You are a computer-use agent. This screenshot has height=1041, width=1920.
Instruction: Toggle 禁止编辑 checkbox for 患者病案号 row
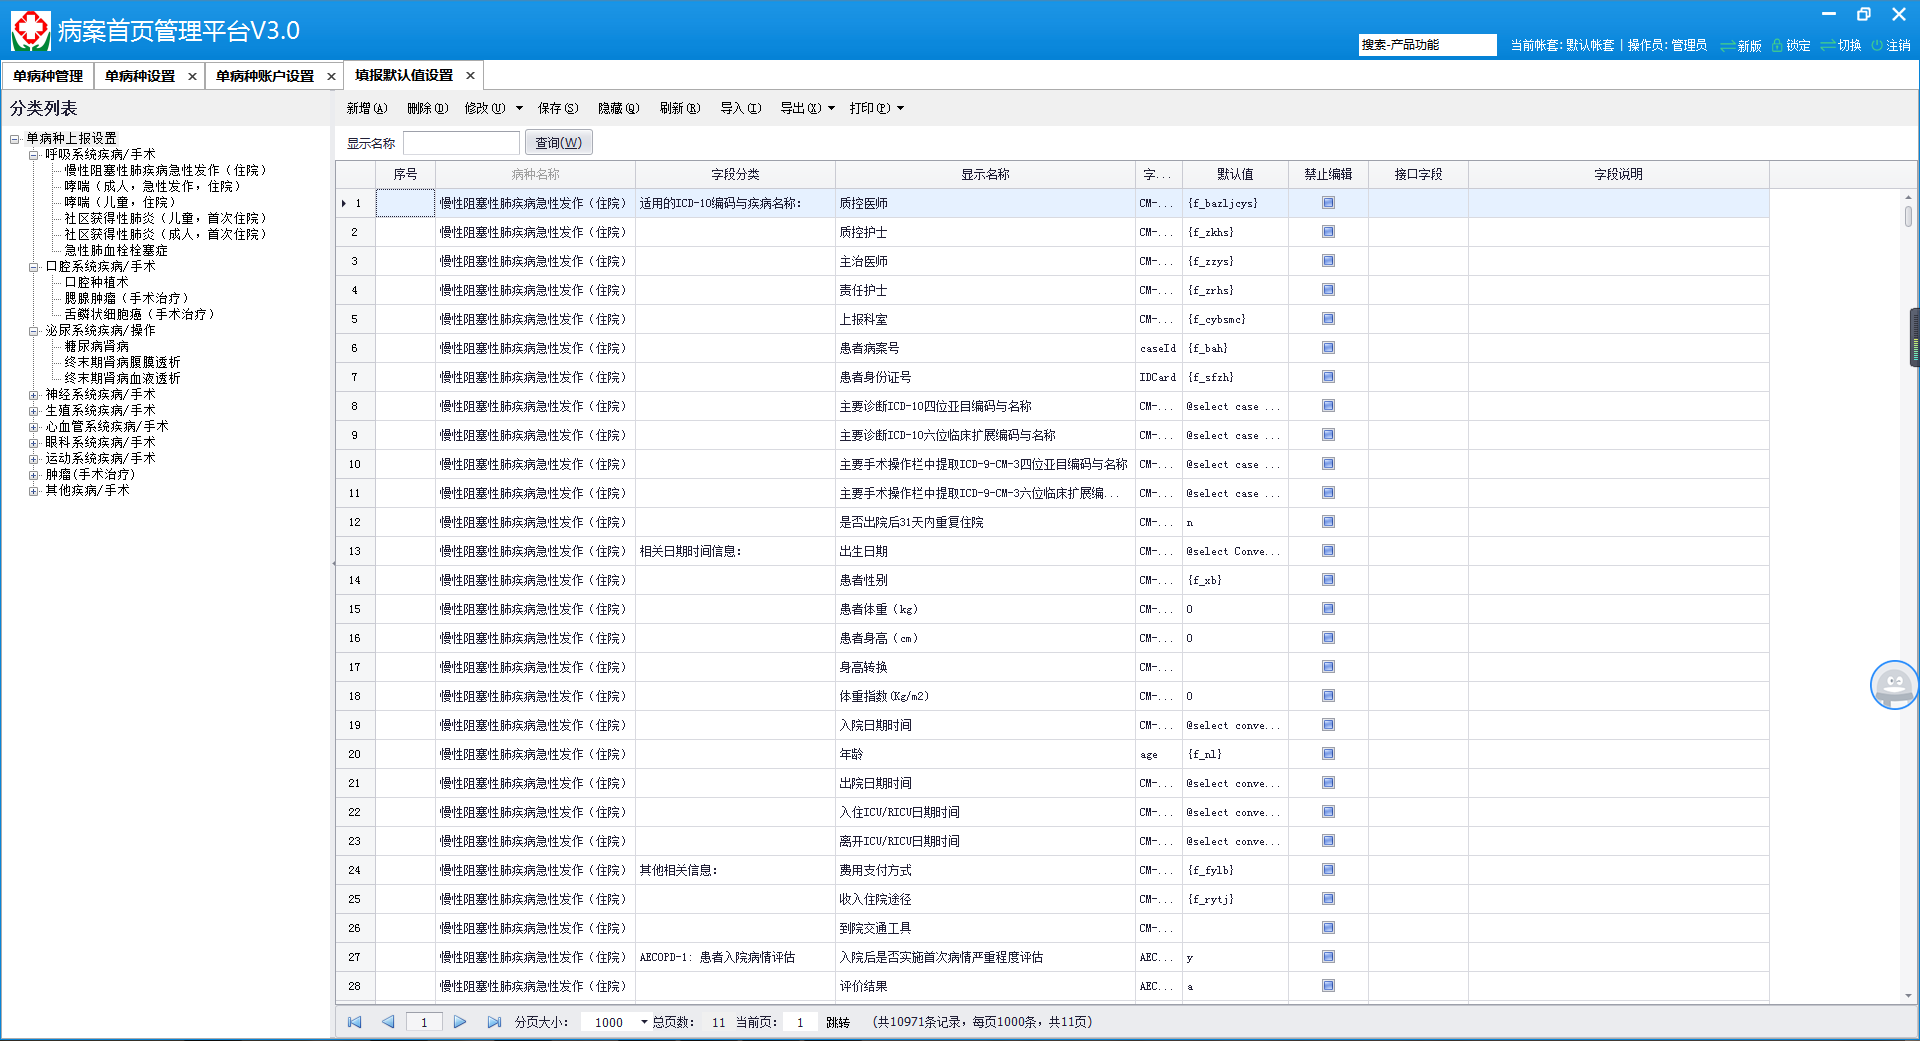pos(1328,348)
